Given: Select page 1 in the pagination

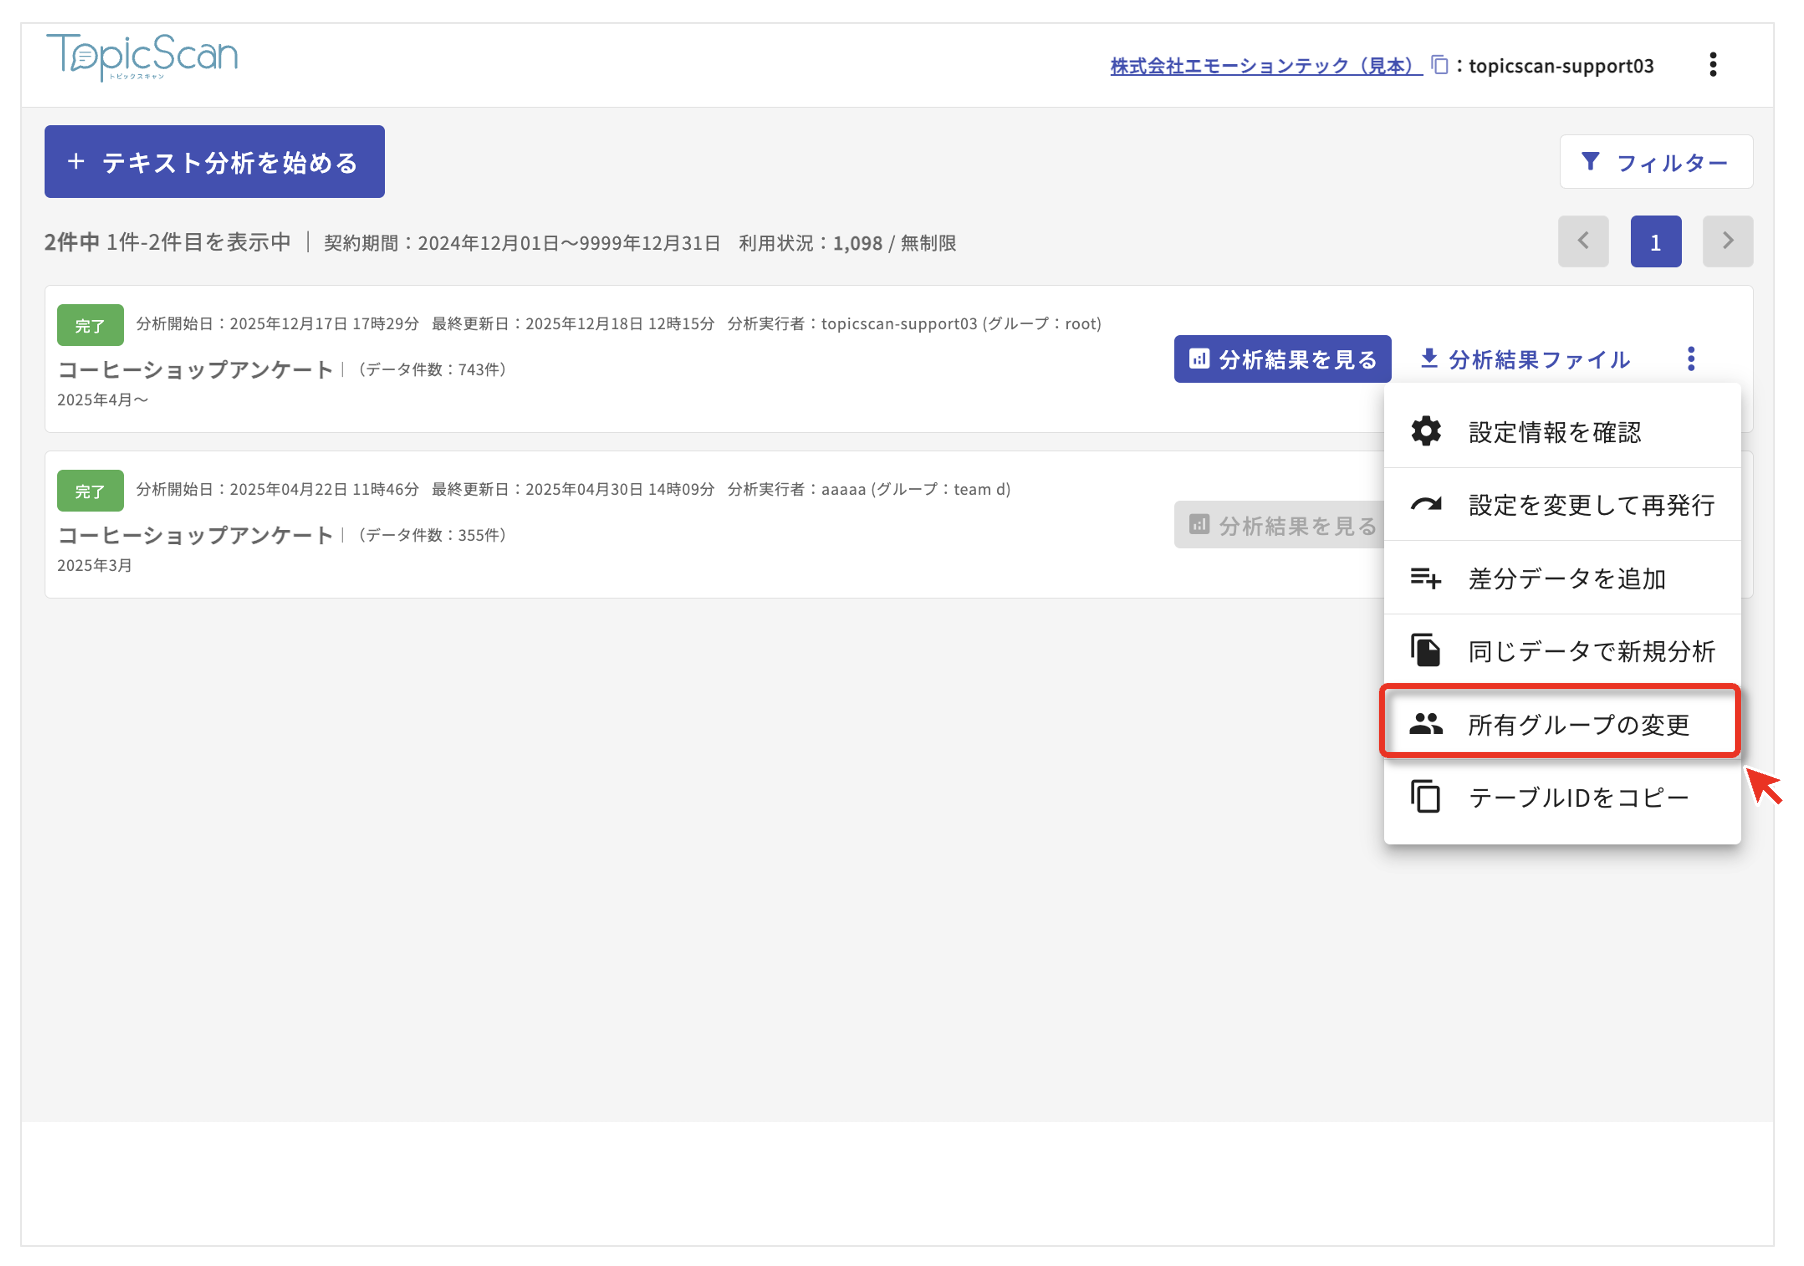Looking at the screenshot, I should (1655, 241).
